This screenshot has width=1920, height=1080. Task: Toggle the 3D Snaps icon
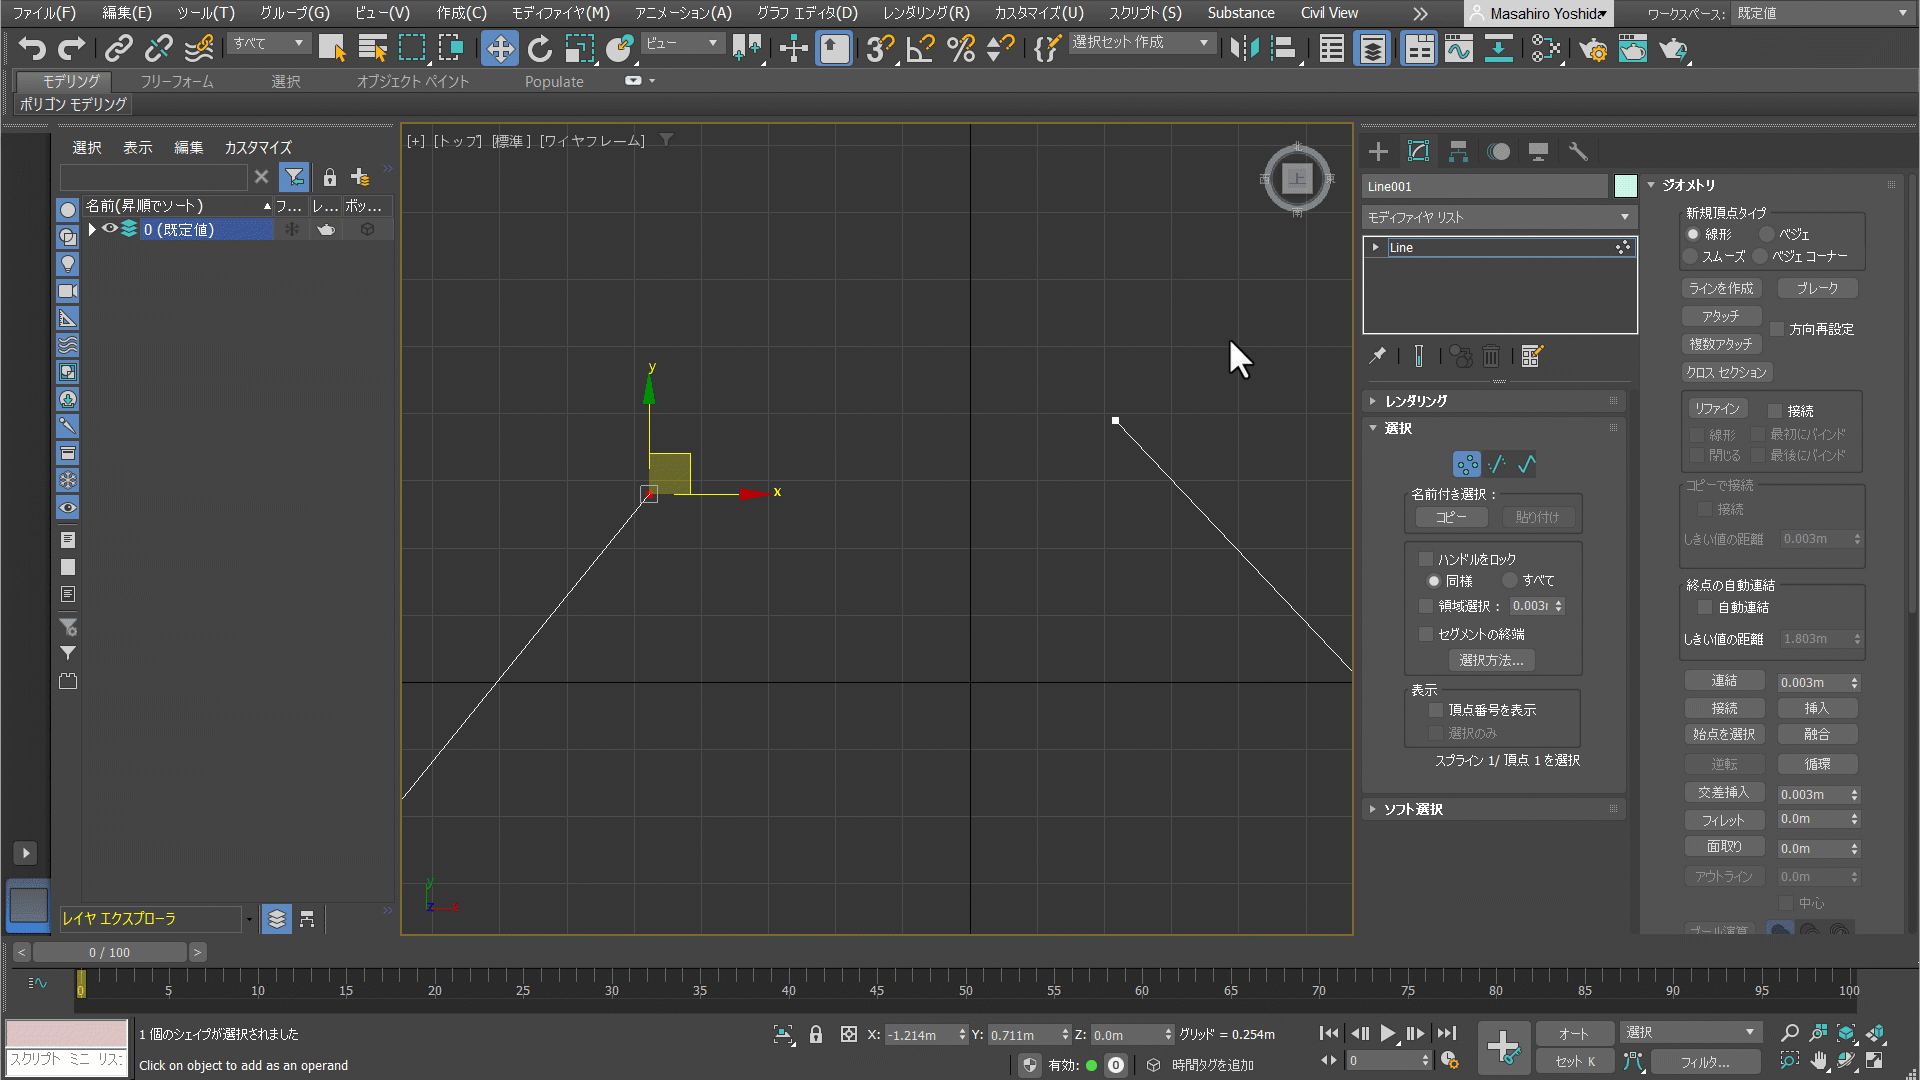(x=880, y=48)
